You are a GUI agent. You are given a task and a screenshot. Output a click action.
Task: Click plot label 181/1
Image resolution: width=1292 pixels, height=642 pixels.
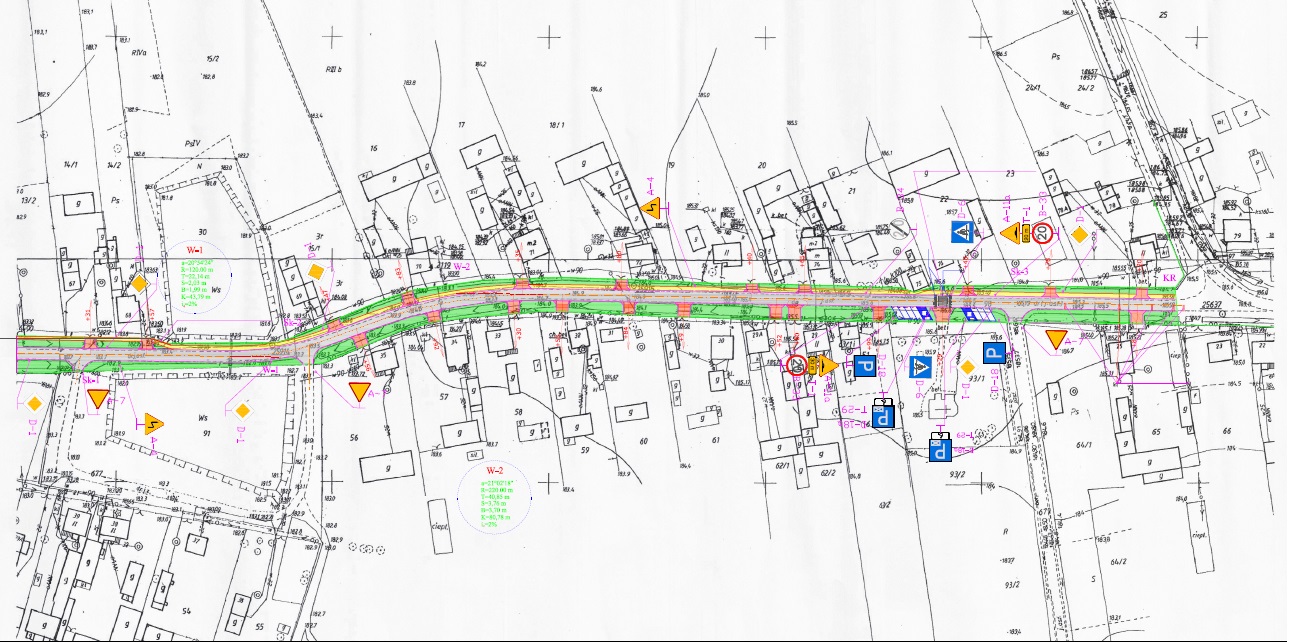coord(556,125)
